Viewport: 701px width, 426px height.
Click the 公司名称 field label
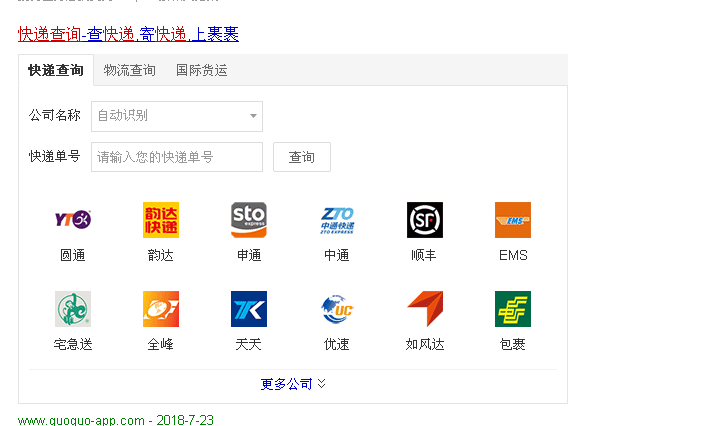[x=55, y=115]
